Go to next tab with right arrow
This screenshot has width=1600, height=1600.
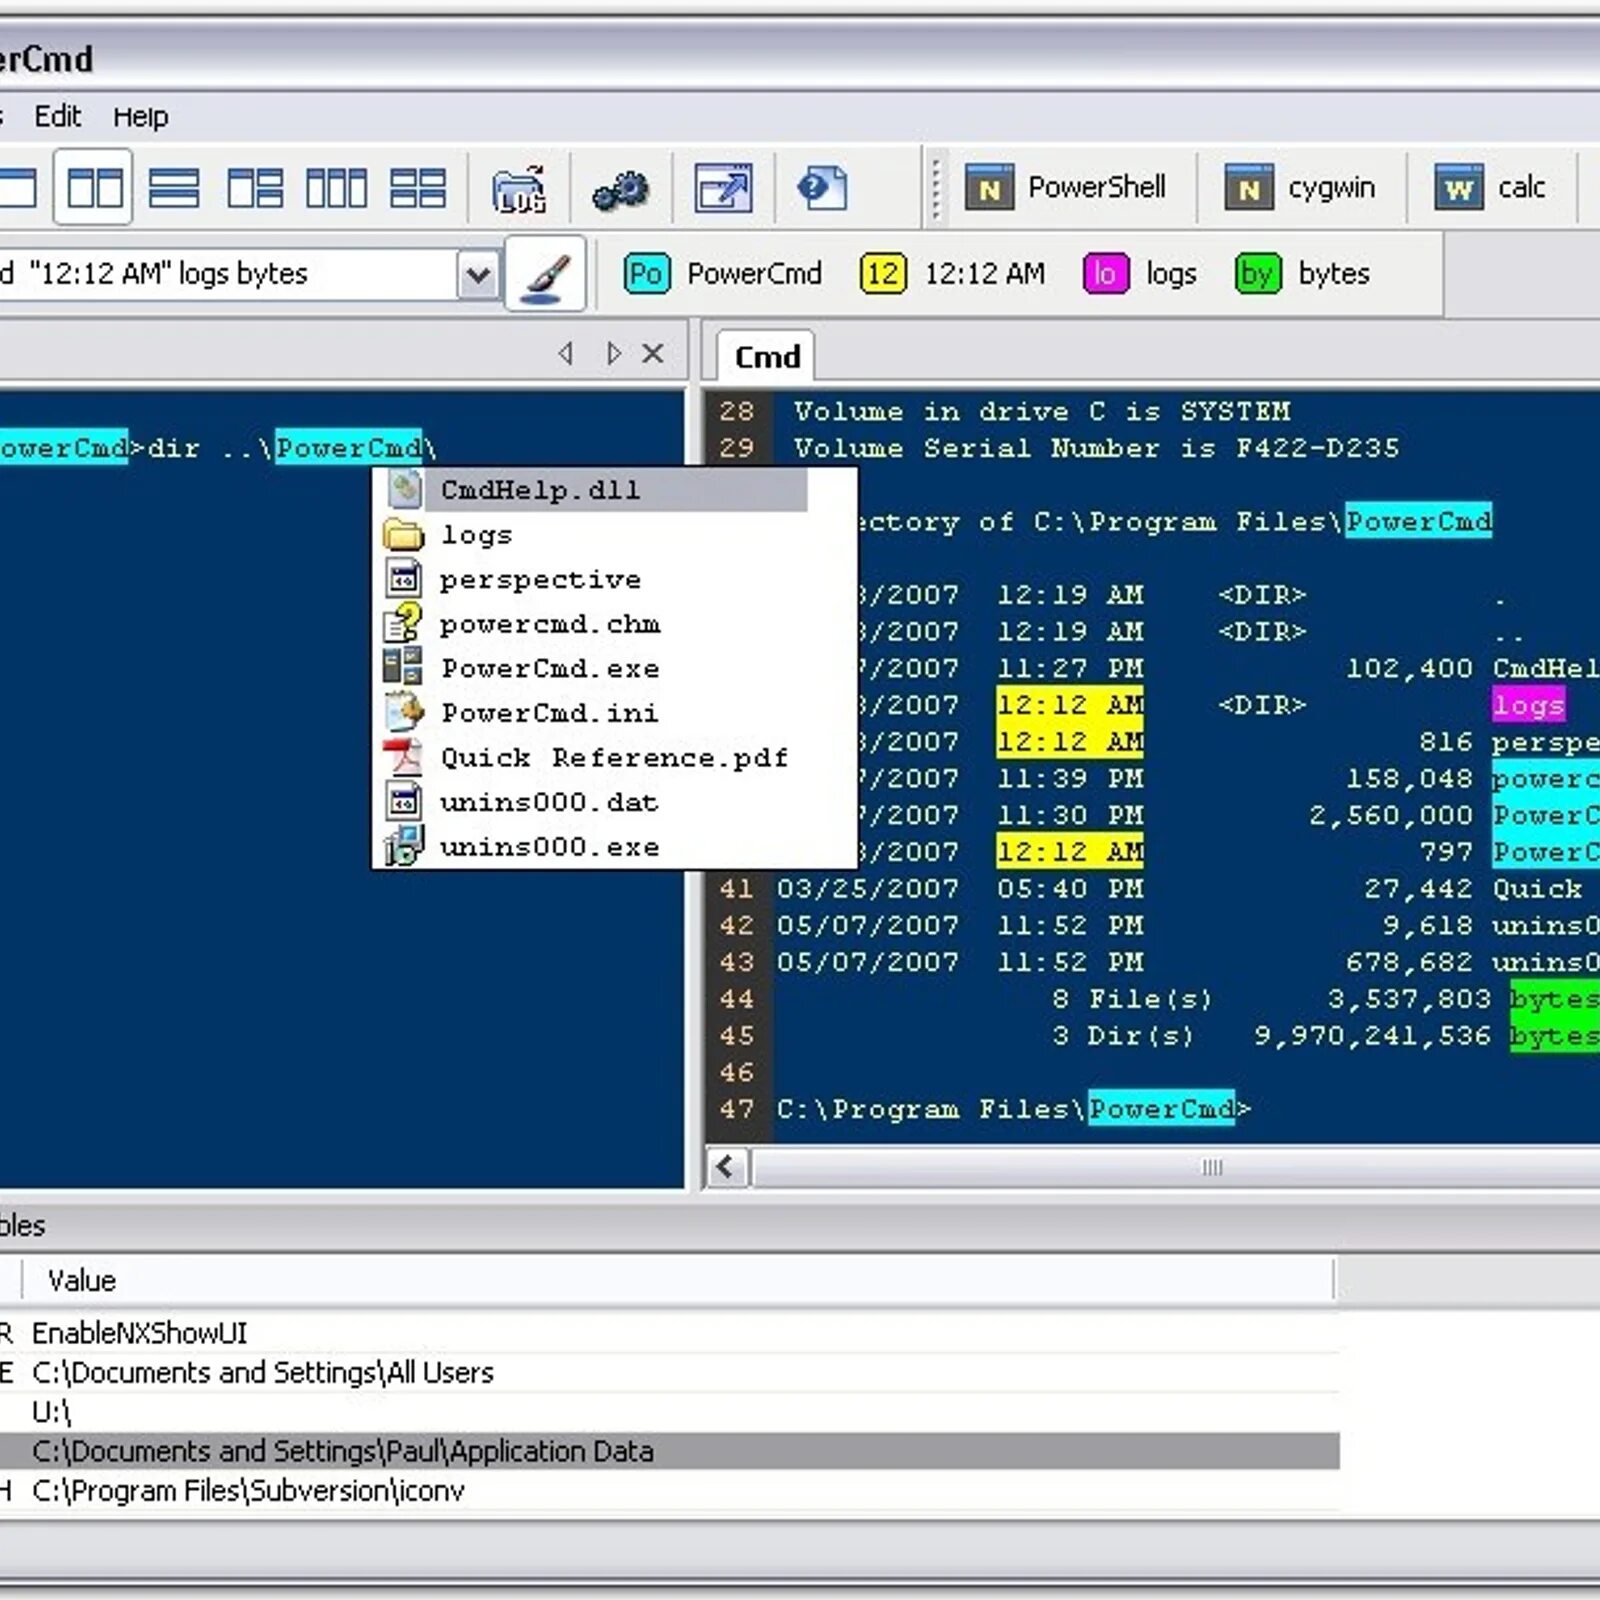(614, 353)
